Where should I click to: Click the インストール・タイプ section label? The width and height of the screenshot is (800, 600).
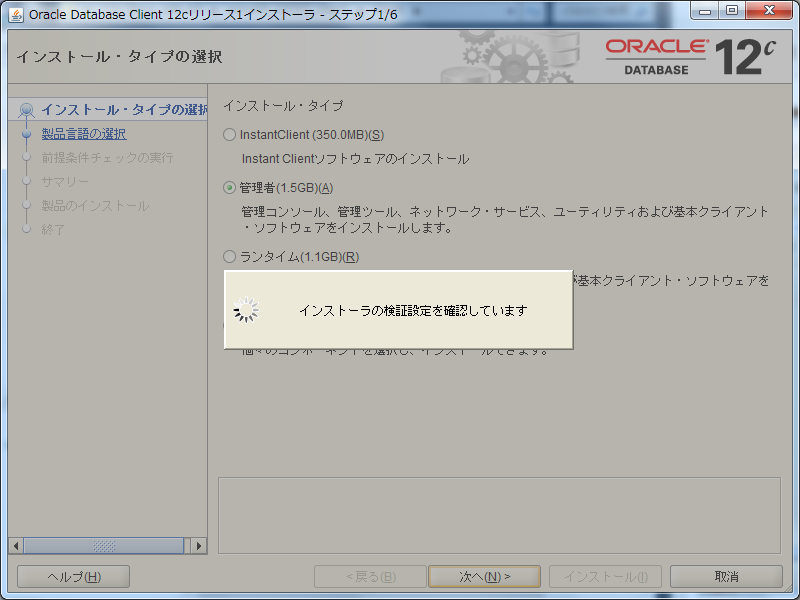pos(283,106)
